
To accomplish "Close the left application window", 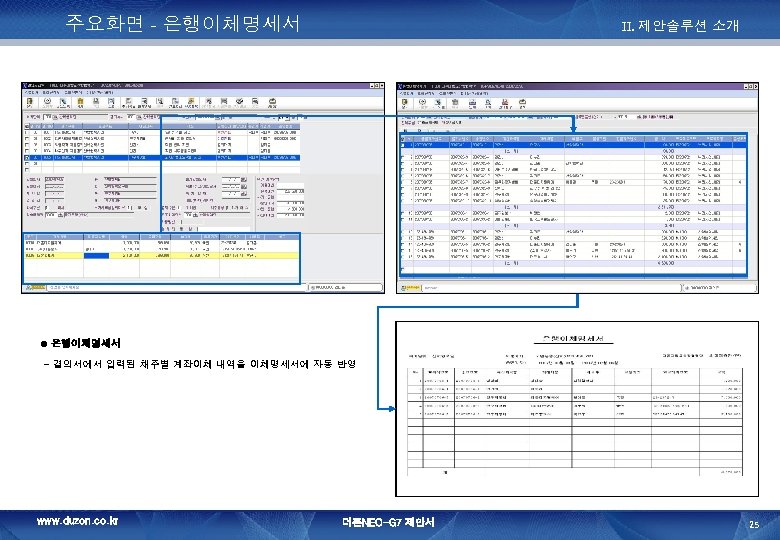I will tap(381, 86).
